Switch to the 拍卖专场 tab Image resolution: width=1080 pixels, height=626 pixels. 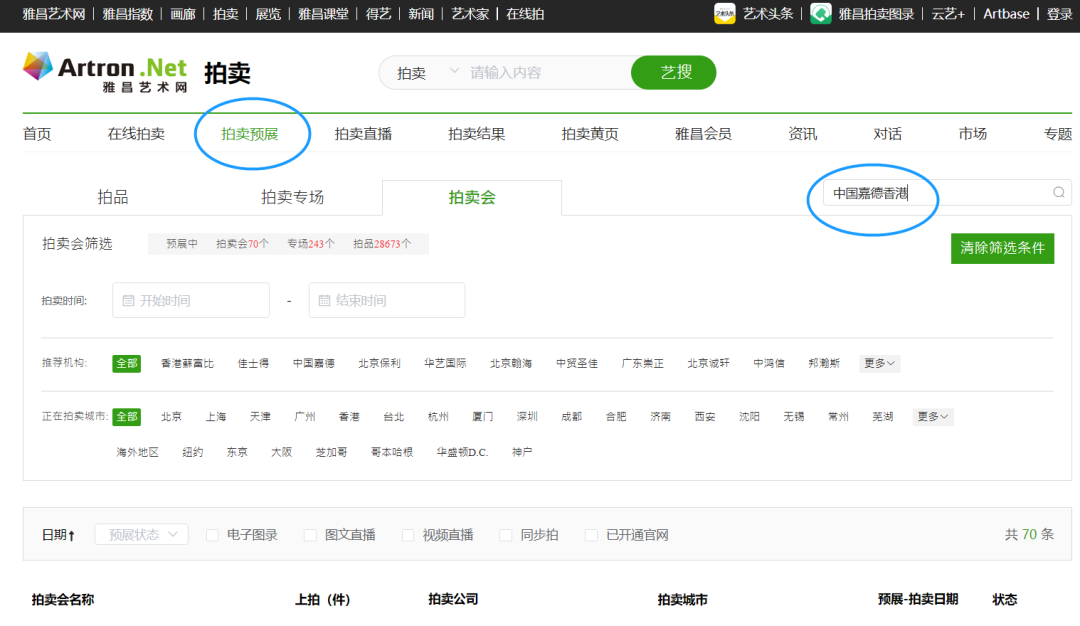292,198
